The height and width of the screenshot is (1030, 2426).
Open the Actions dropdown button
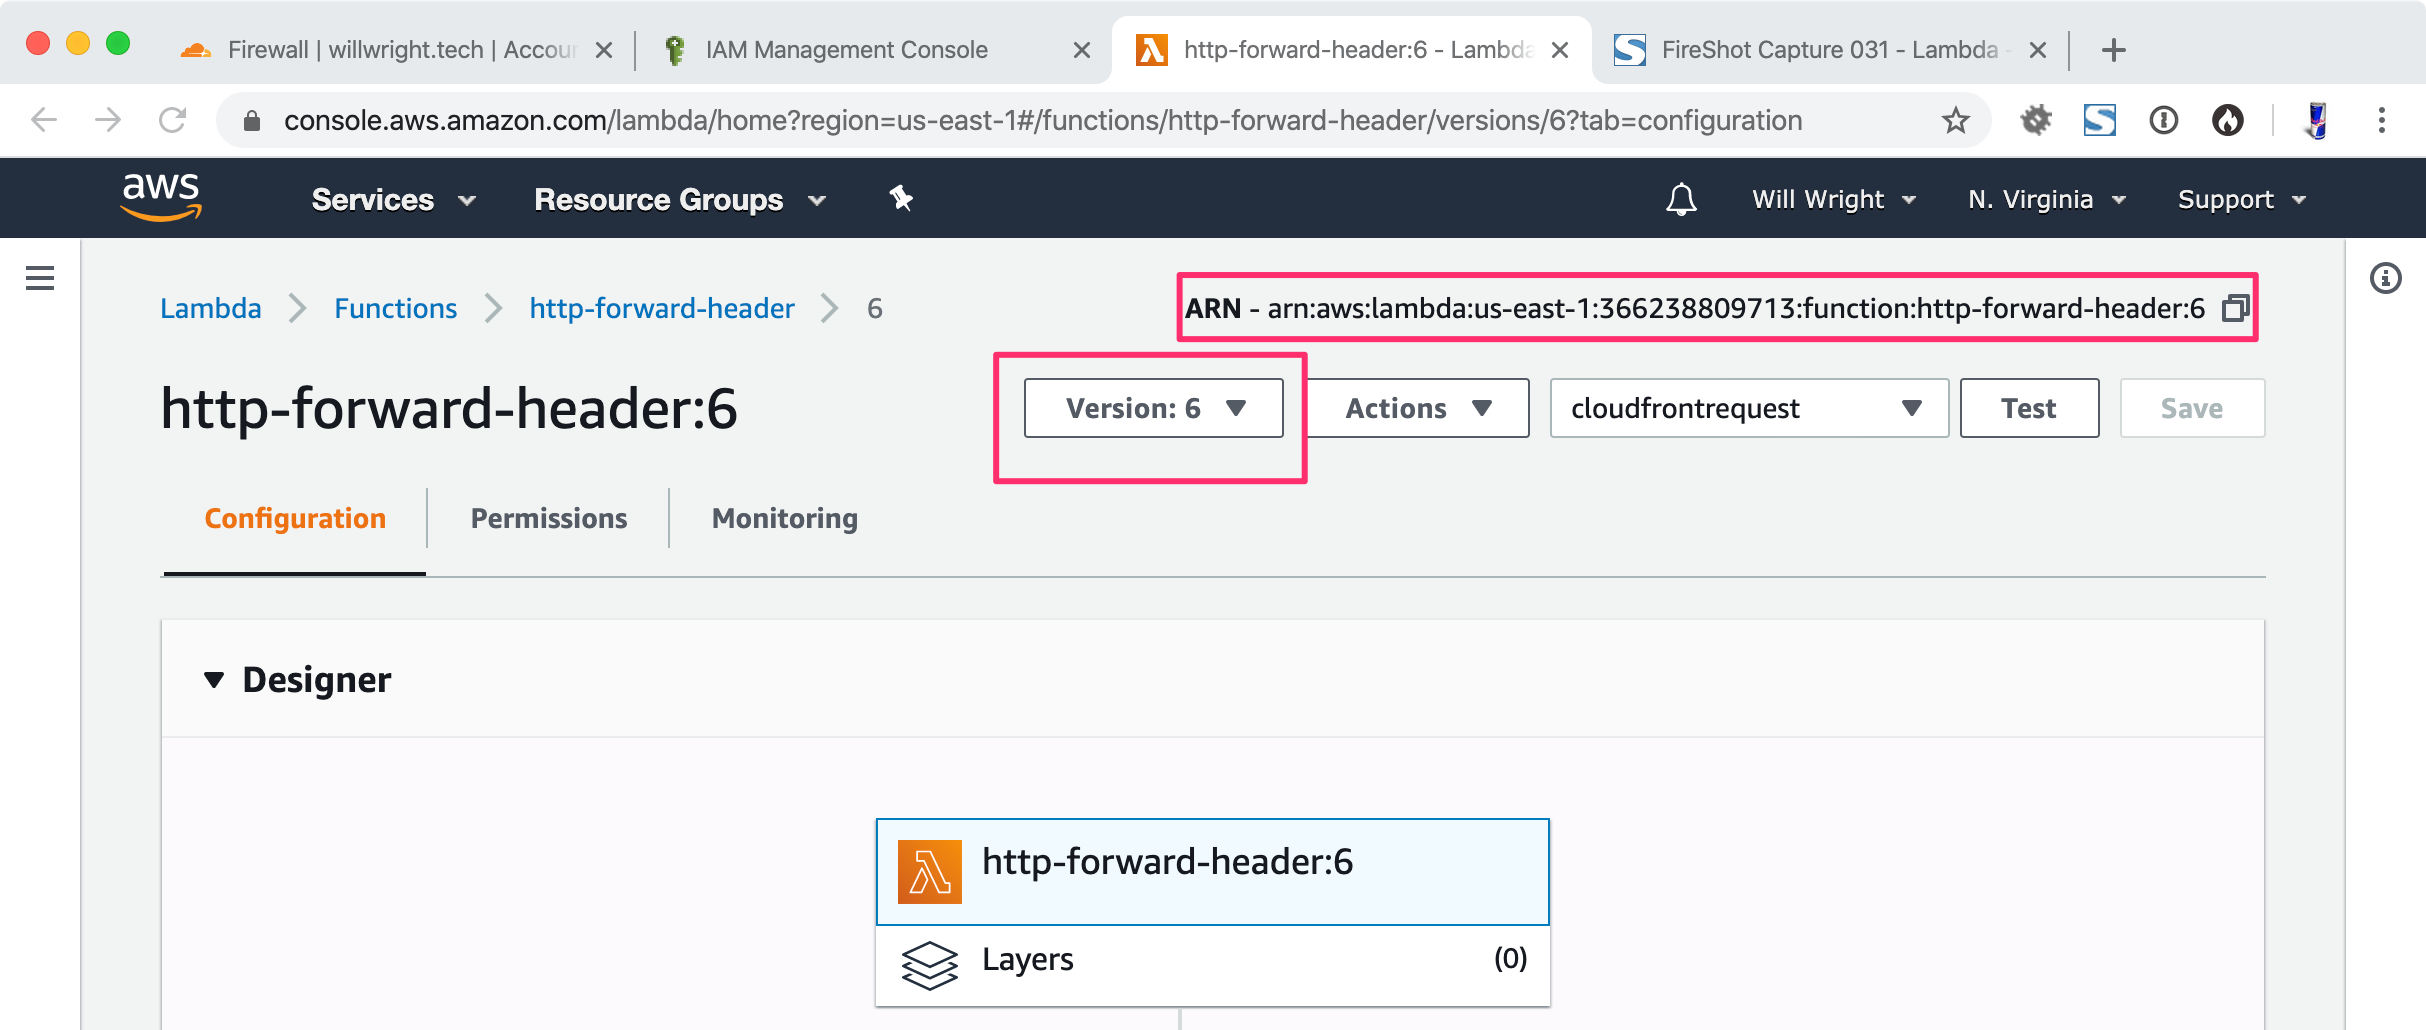tap(1419, 408)
